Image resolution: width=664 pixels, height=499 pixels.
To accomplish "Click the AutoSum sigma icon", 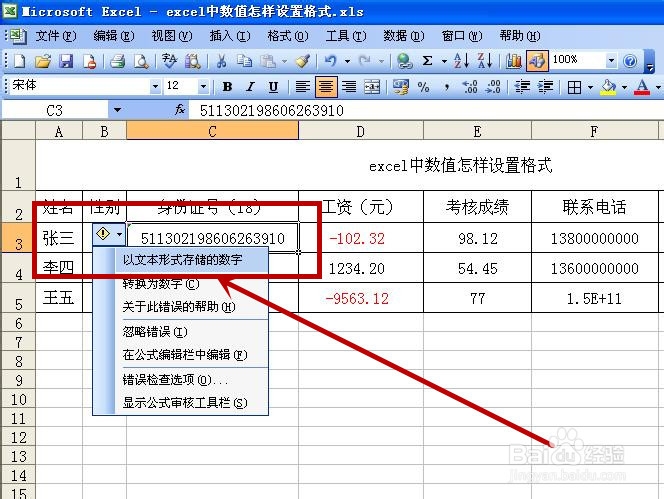I will [x=428, y=61].
